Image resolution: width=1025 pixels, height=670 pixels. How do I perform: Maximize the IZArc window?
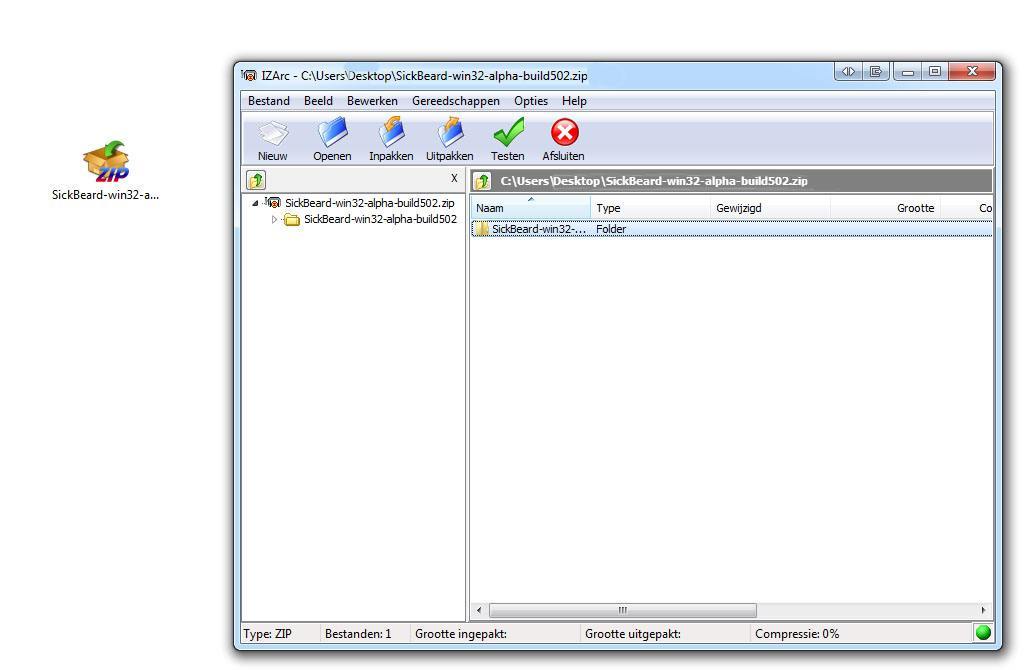935,71
